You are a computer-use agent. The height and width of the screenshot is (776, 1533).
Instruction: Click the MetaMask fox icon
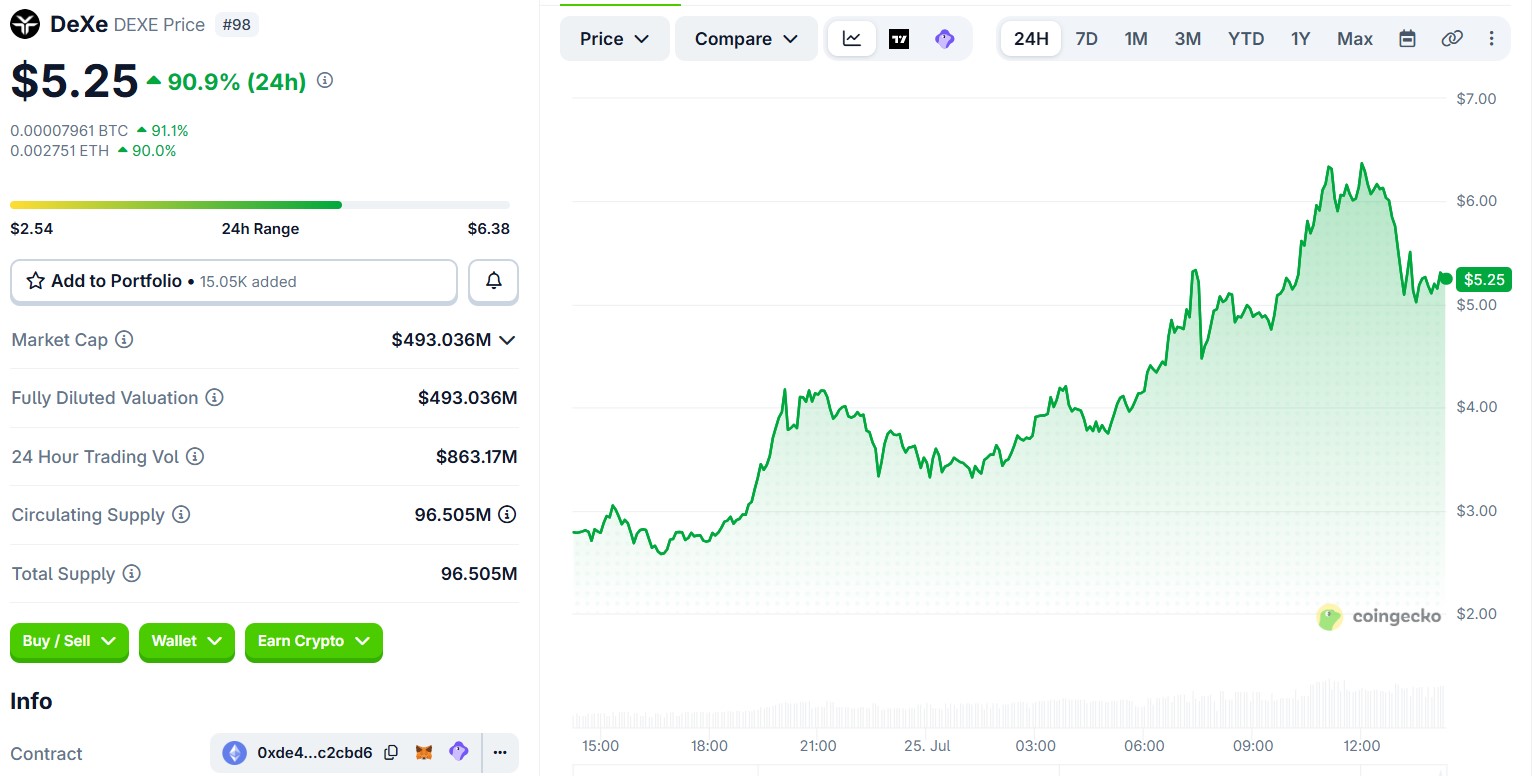click(x=424, y=752)
